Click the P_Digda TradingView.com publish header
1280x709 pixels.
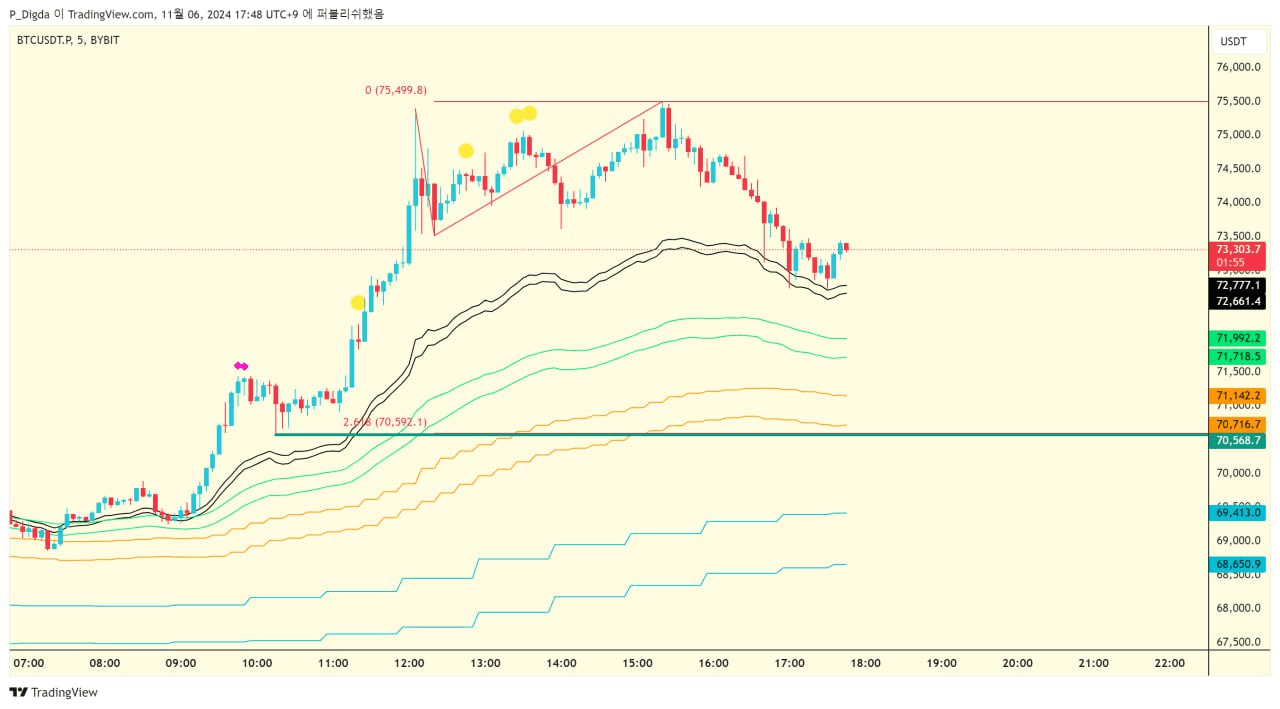(195, 13)
